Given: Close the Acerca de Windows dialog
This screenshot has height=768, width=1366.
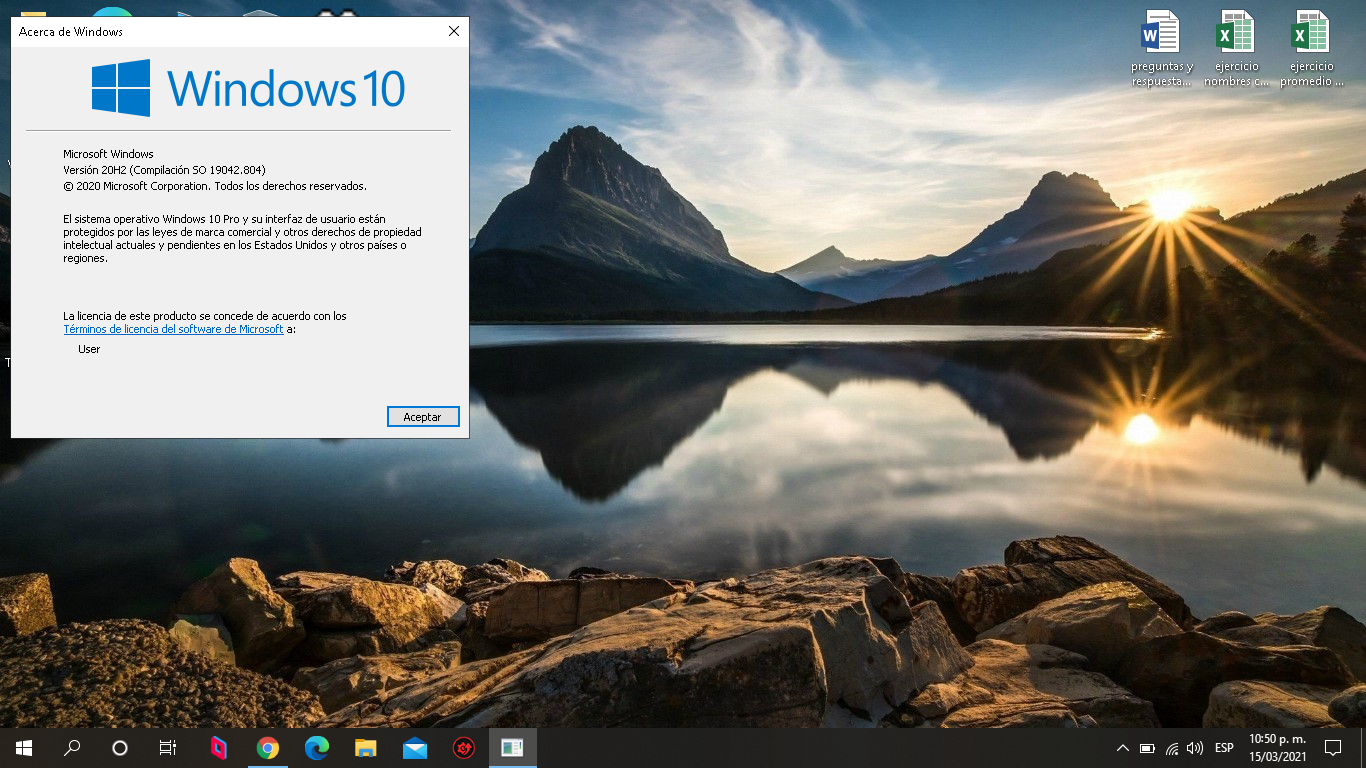Looking at the screenshot, I should click(454, 32).
